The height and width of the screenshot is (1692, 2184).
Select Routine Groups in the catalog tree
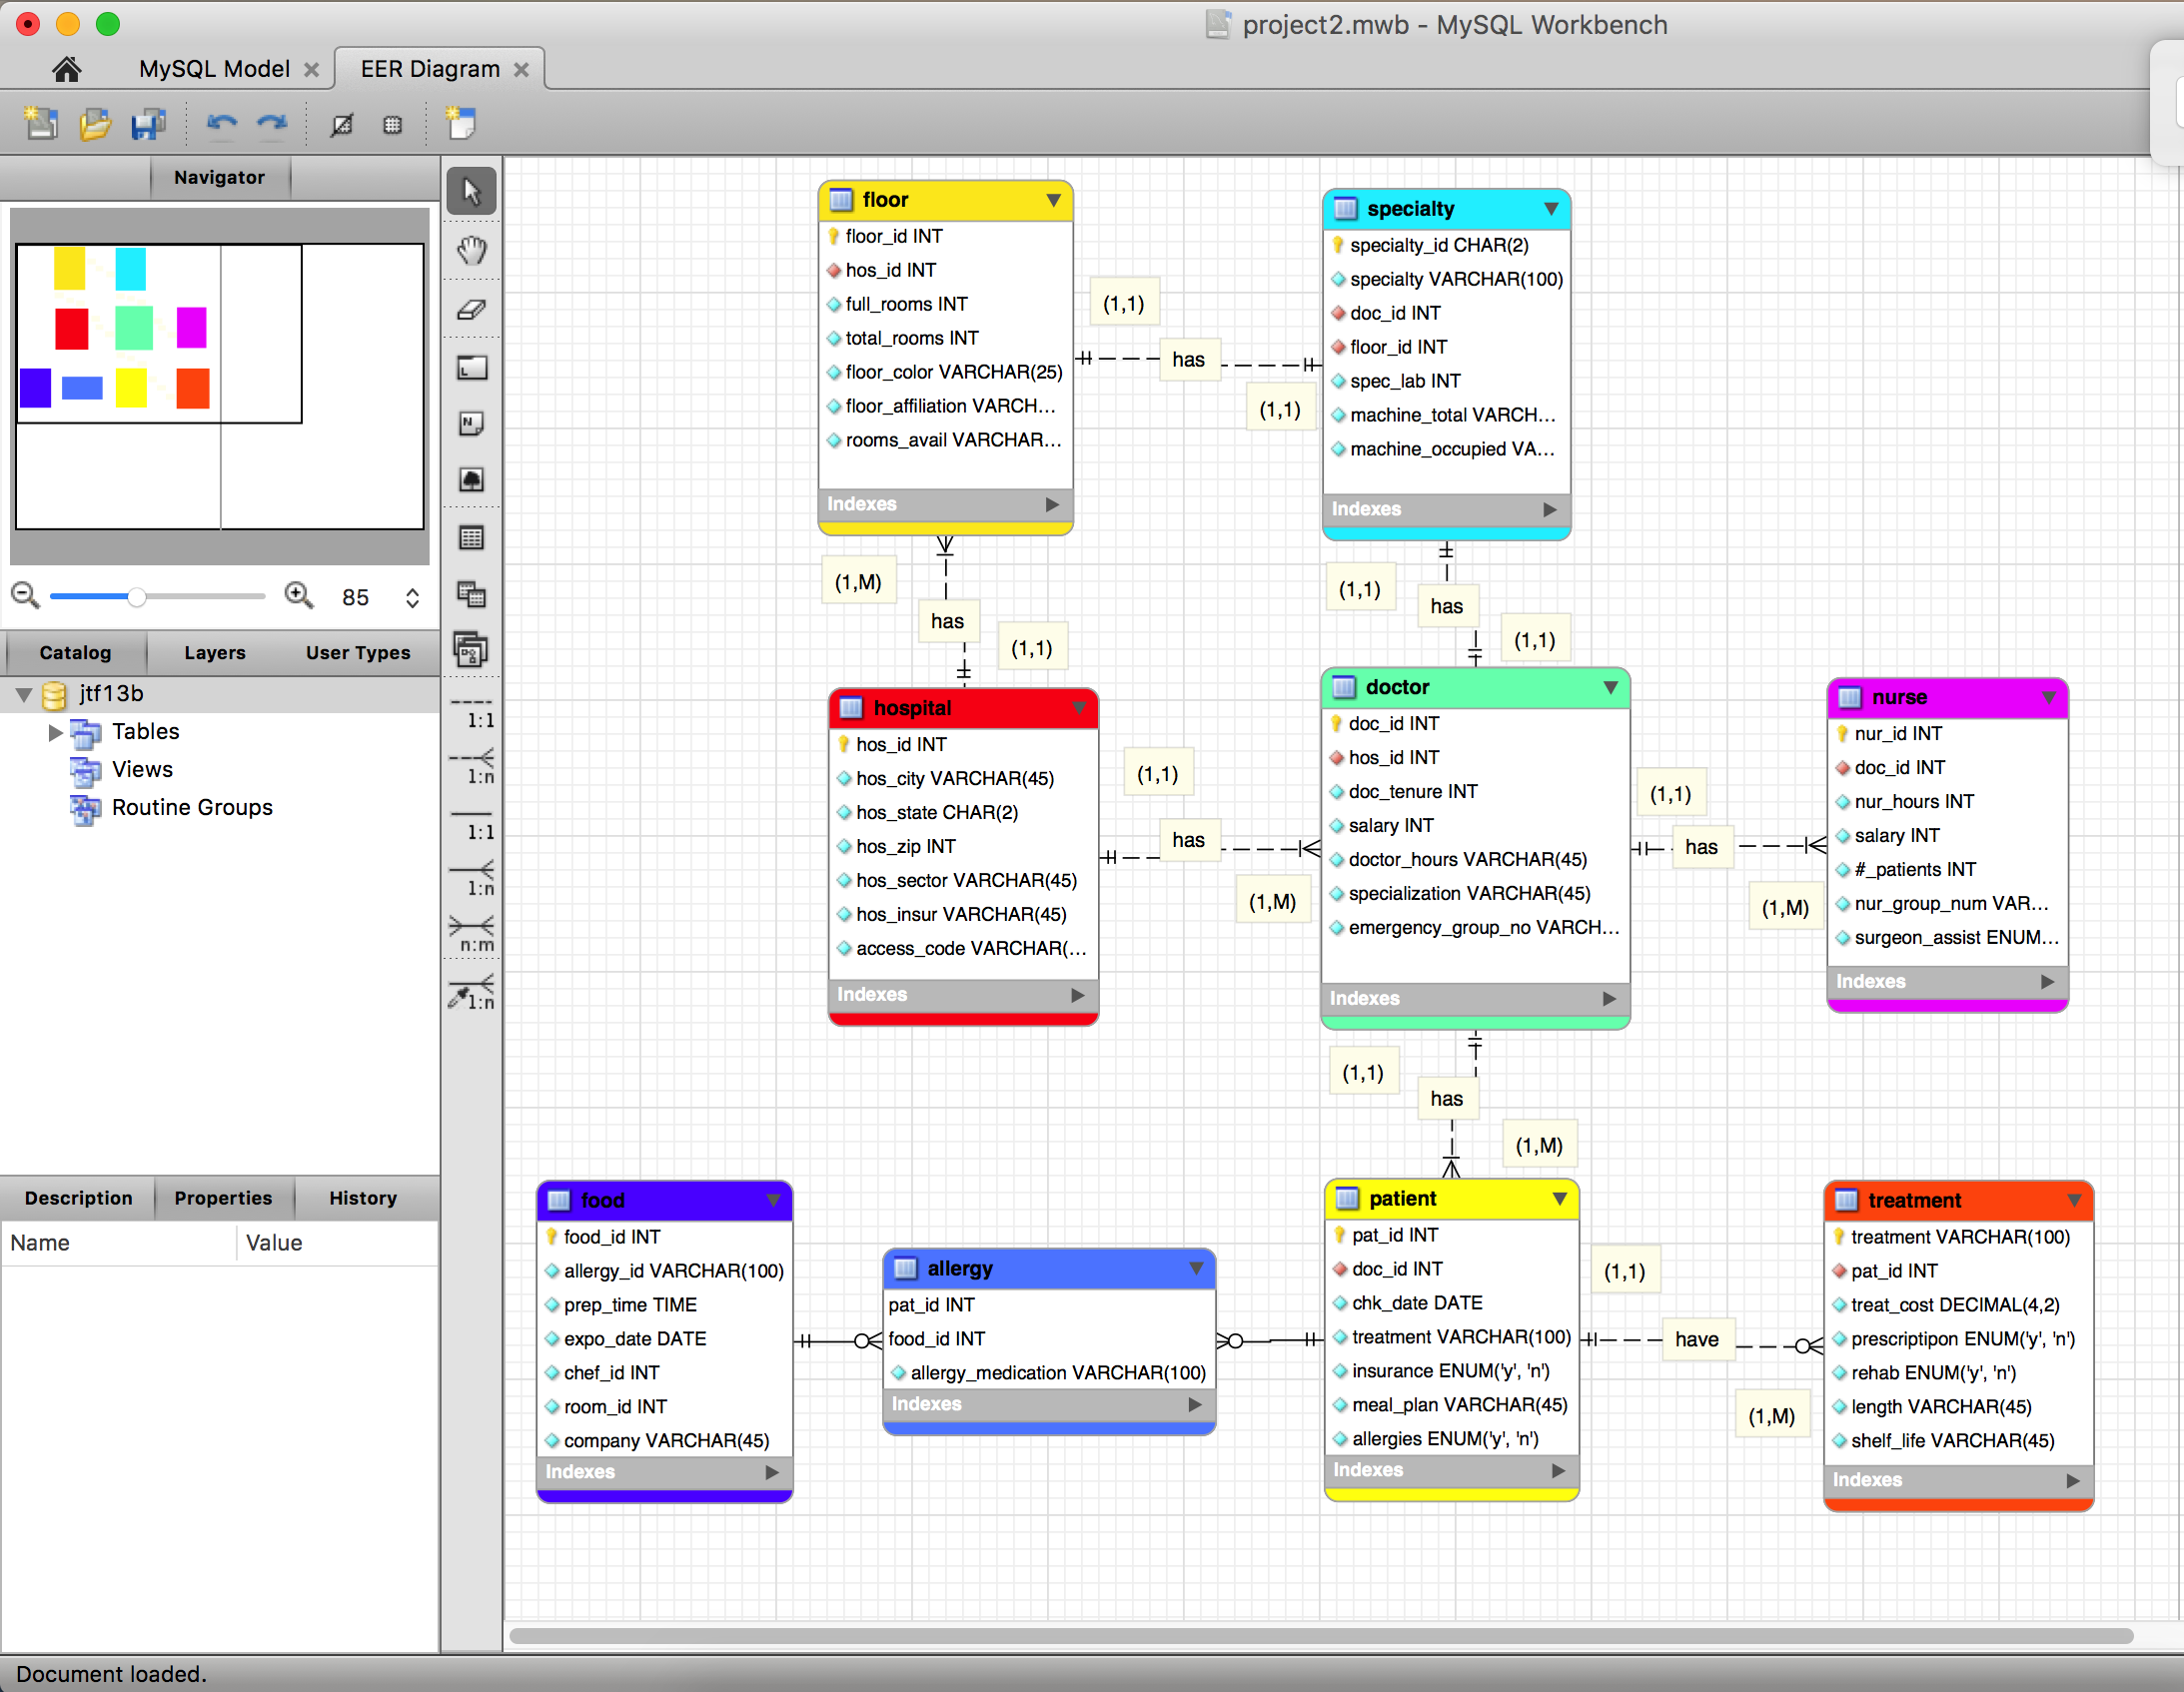[x=191, y=807]
